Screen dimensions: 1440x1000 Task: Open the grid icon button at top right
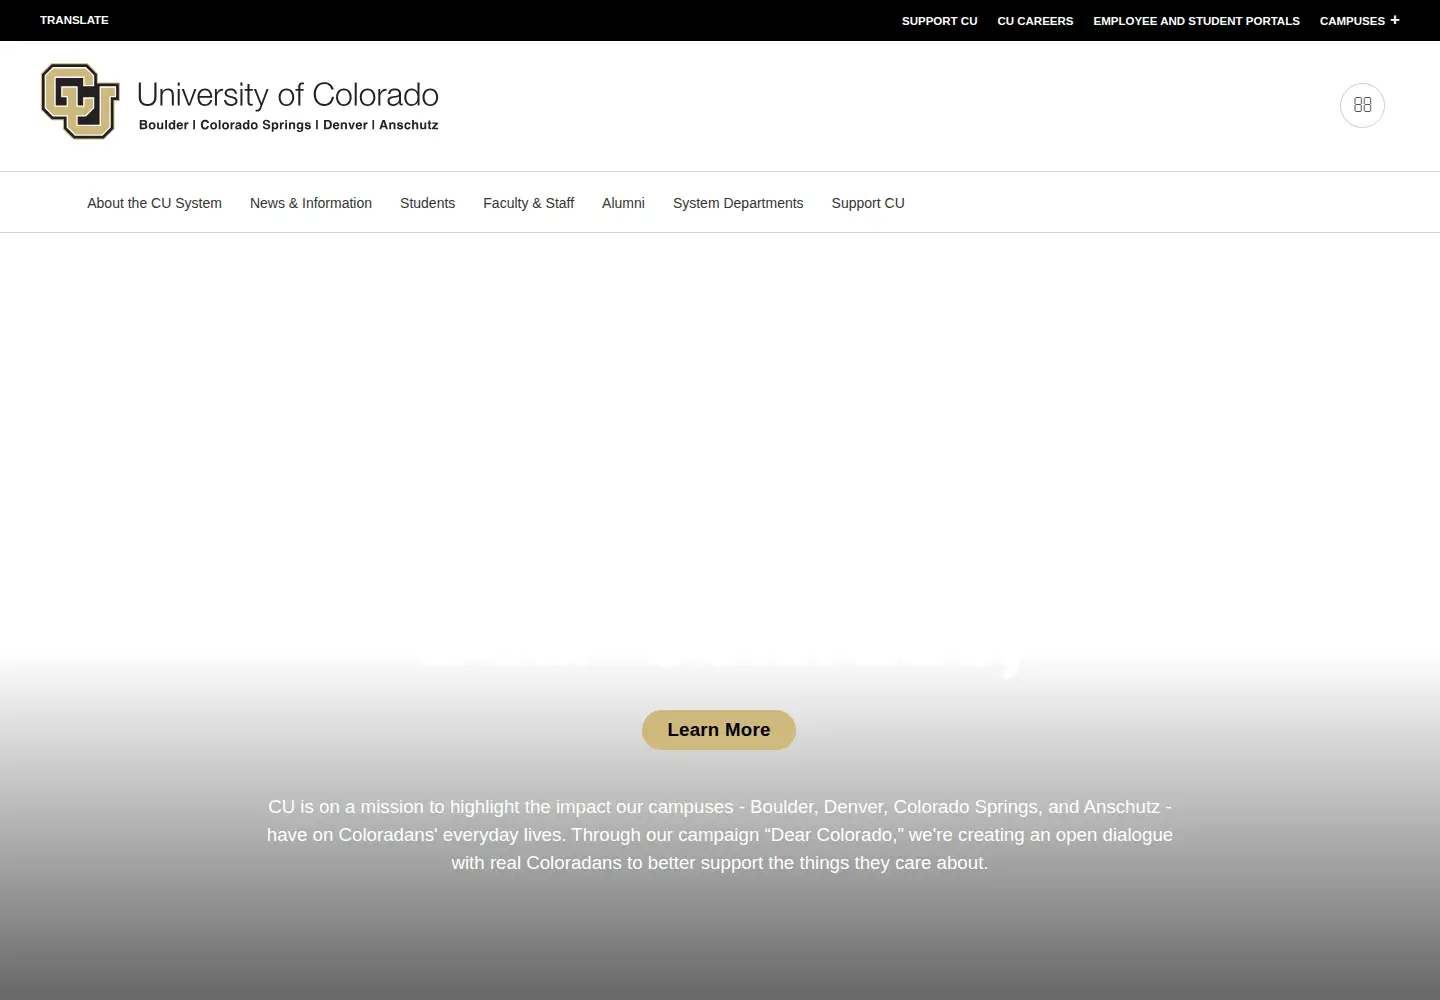[1362, 105]
